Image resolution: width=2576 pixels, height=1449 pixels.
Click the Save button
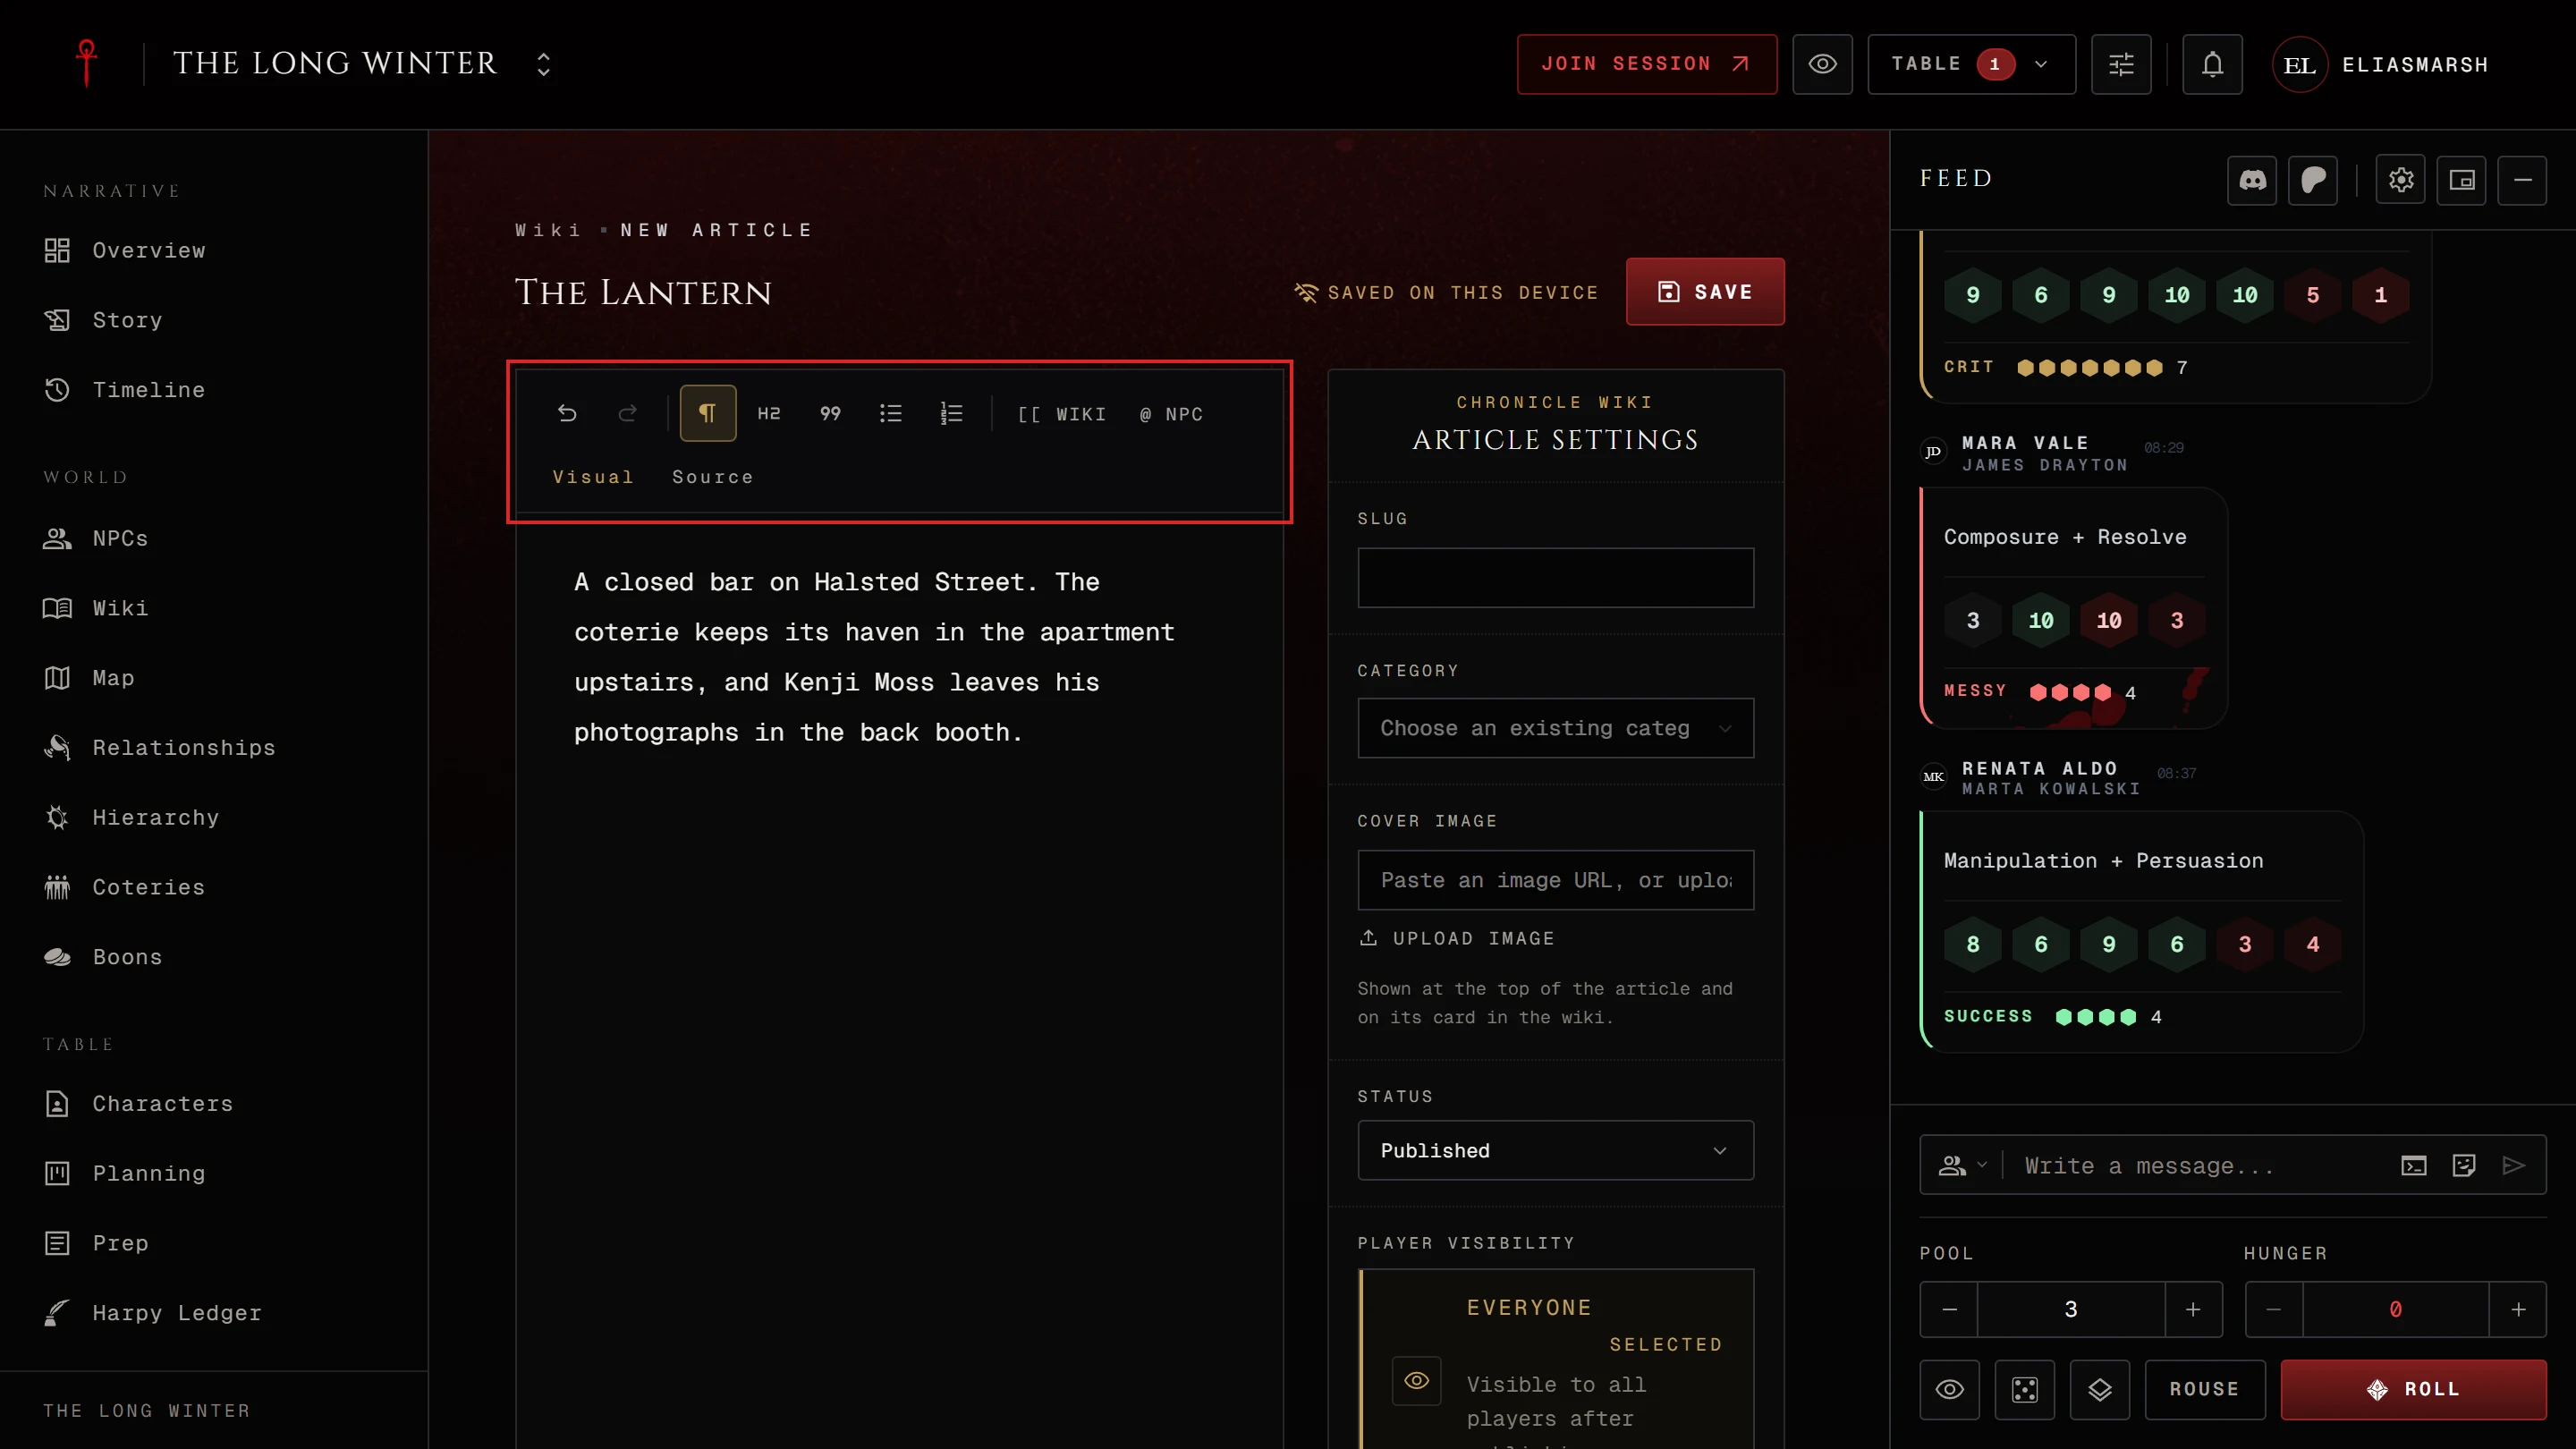1705,292
